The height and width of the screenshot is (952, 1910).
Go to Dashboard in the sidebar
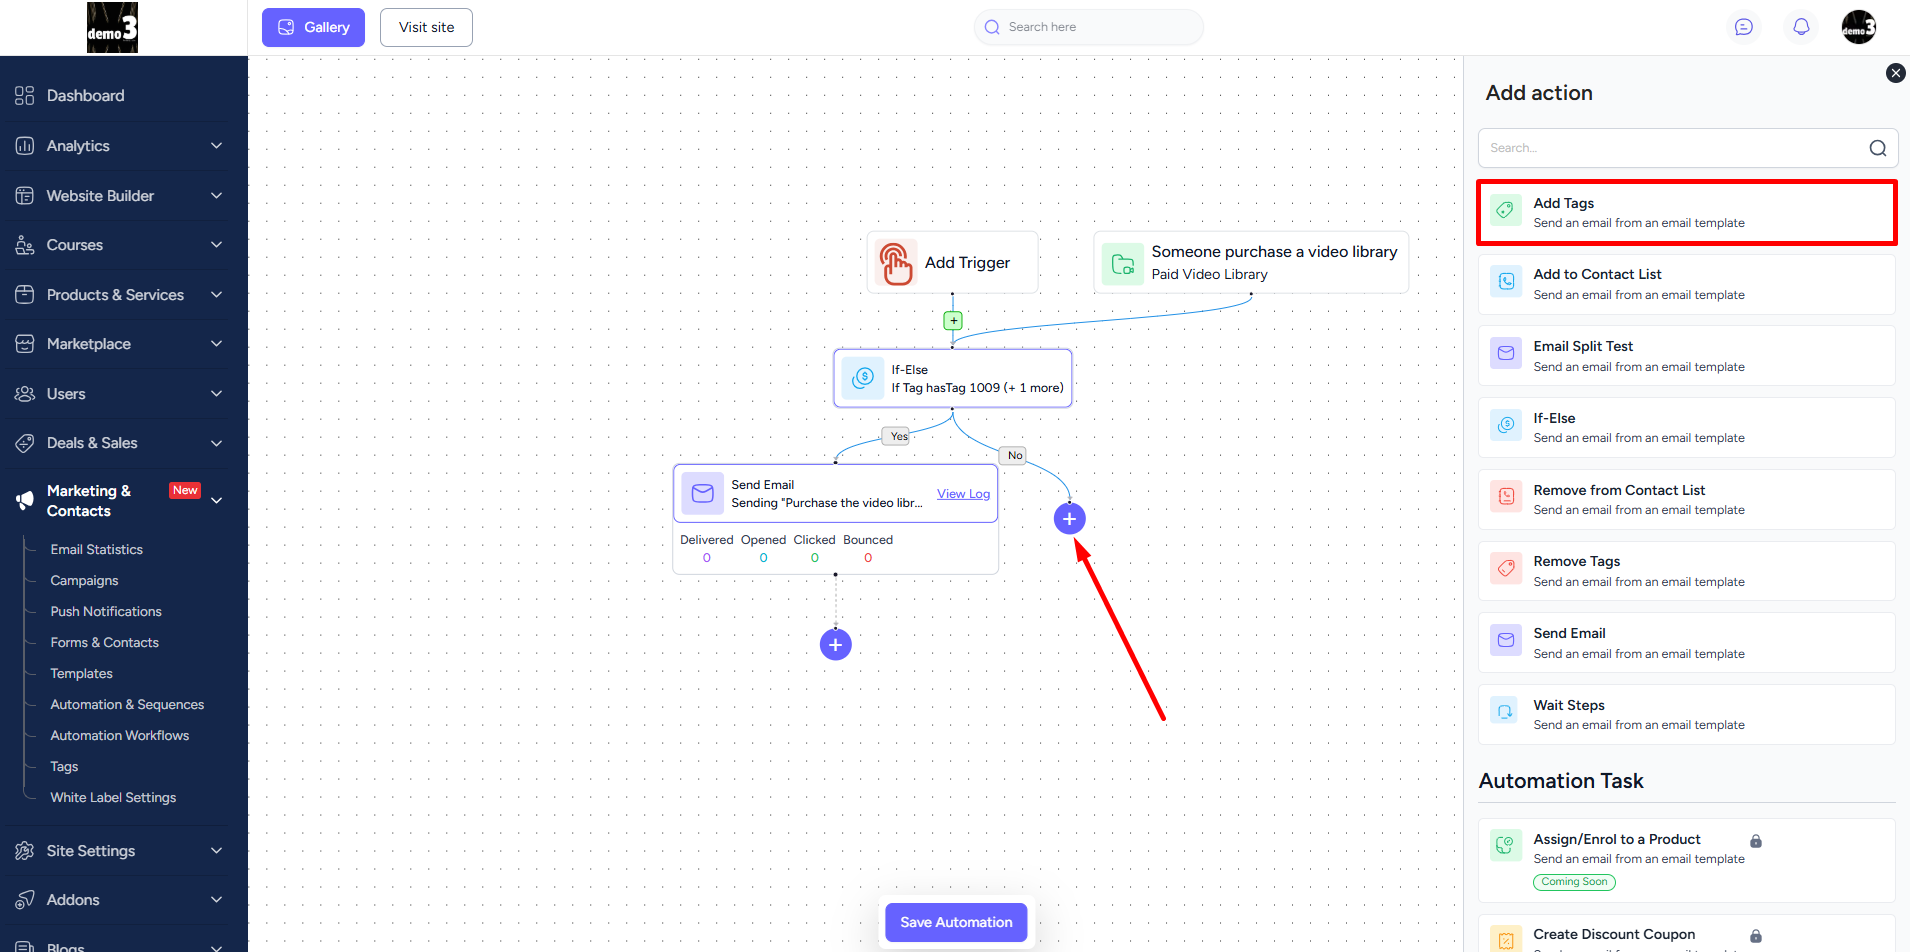[85, 96]
